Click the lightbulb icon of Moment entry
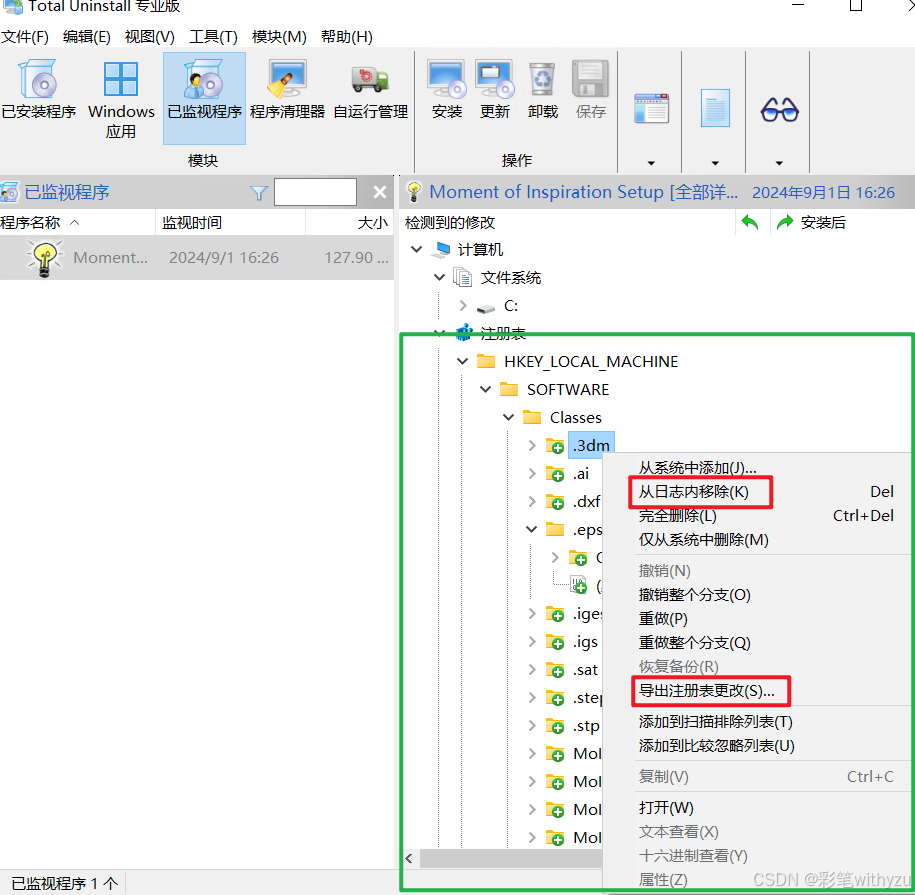 [x=45, y=257]
